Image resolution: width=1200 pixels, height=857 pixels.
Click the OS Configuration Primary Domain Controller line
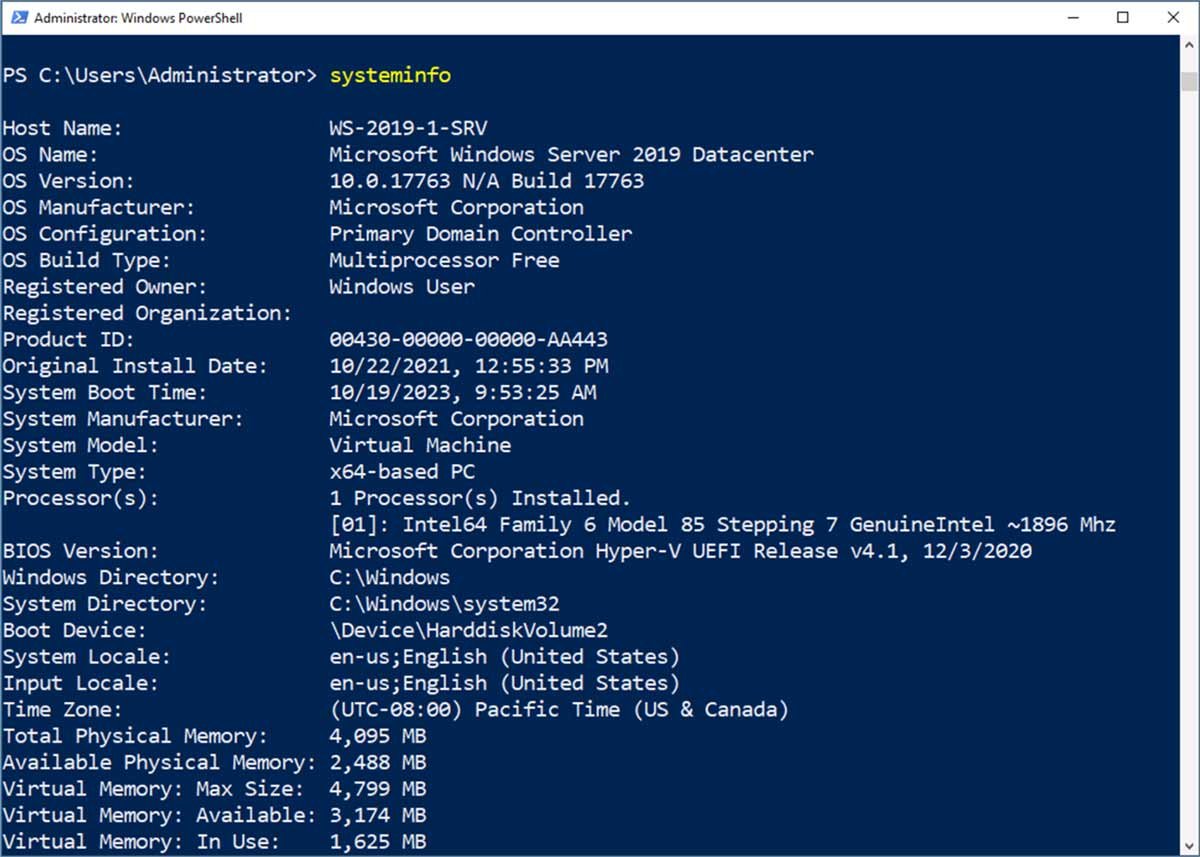[x=480, y=233]
